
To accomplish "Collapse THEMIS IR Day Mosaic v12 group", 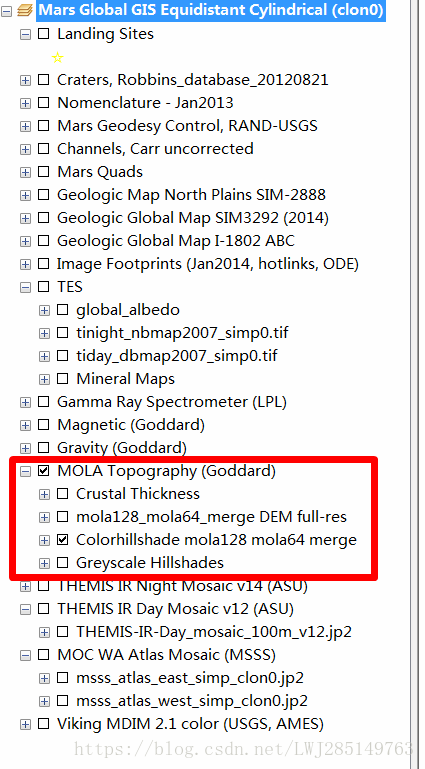I will pyautogui.click(x=25, y=610).
